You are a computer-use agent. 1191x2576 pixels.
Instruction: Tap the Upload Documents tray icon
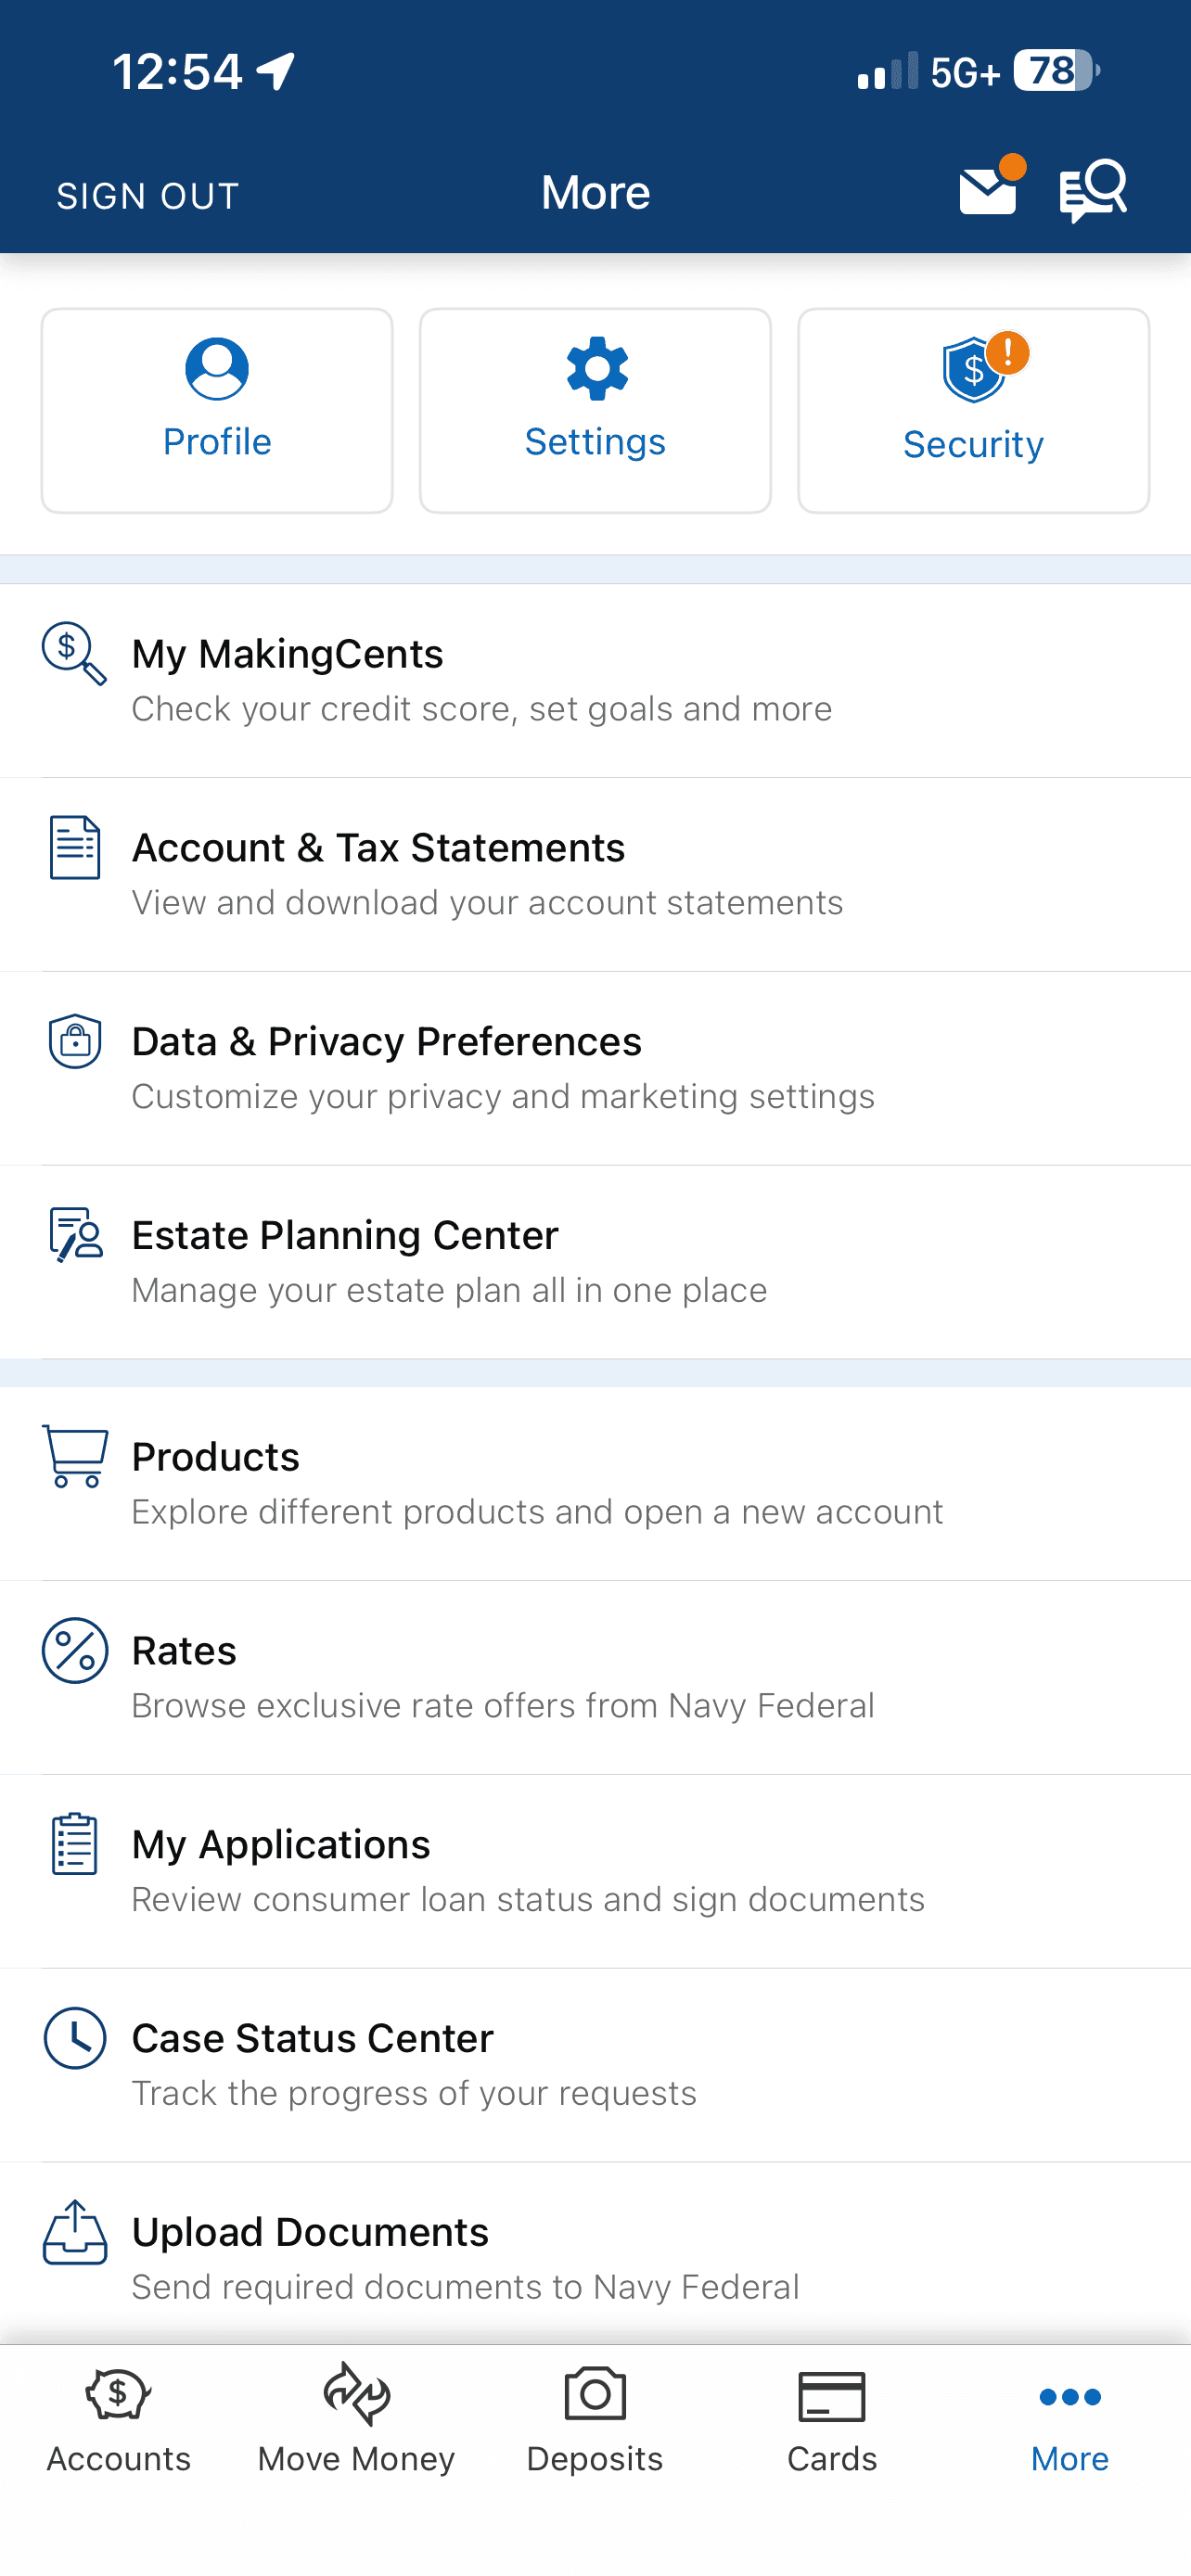[x=75, y=2232]
